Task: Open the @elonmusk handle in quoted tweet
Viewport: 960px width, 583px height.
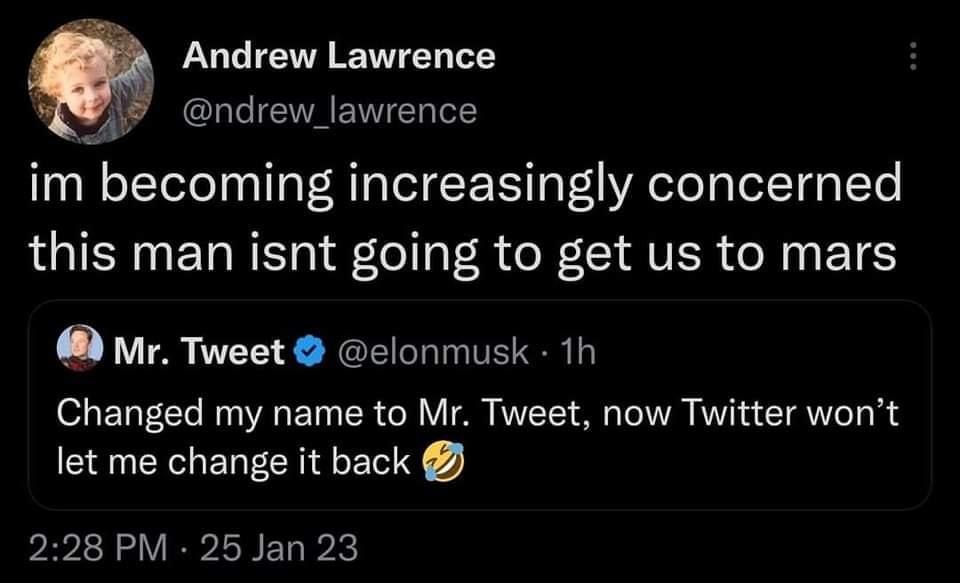Action: point(434,351)
